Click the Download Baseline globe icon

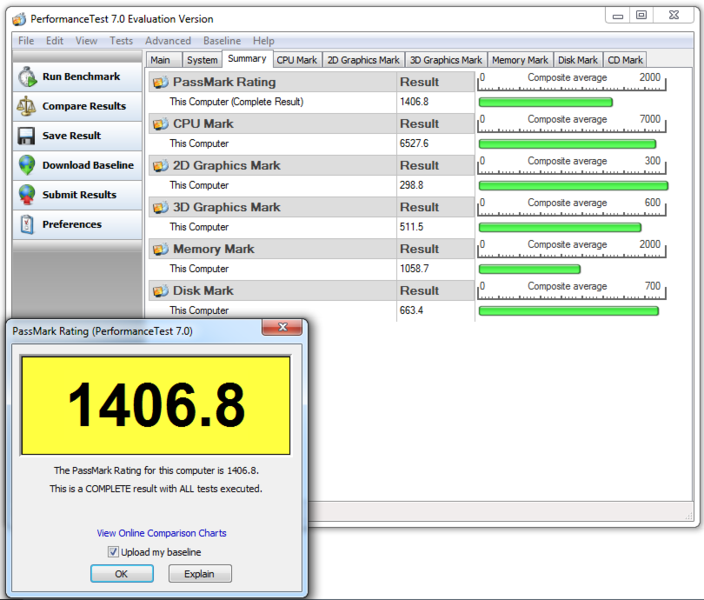coord(27,165)
